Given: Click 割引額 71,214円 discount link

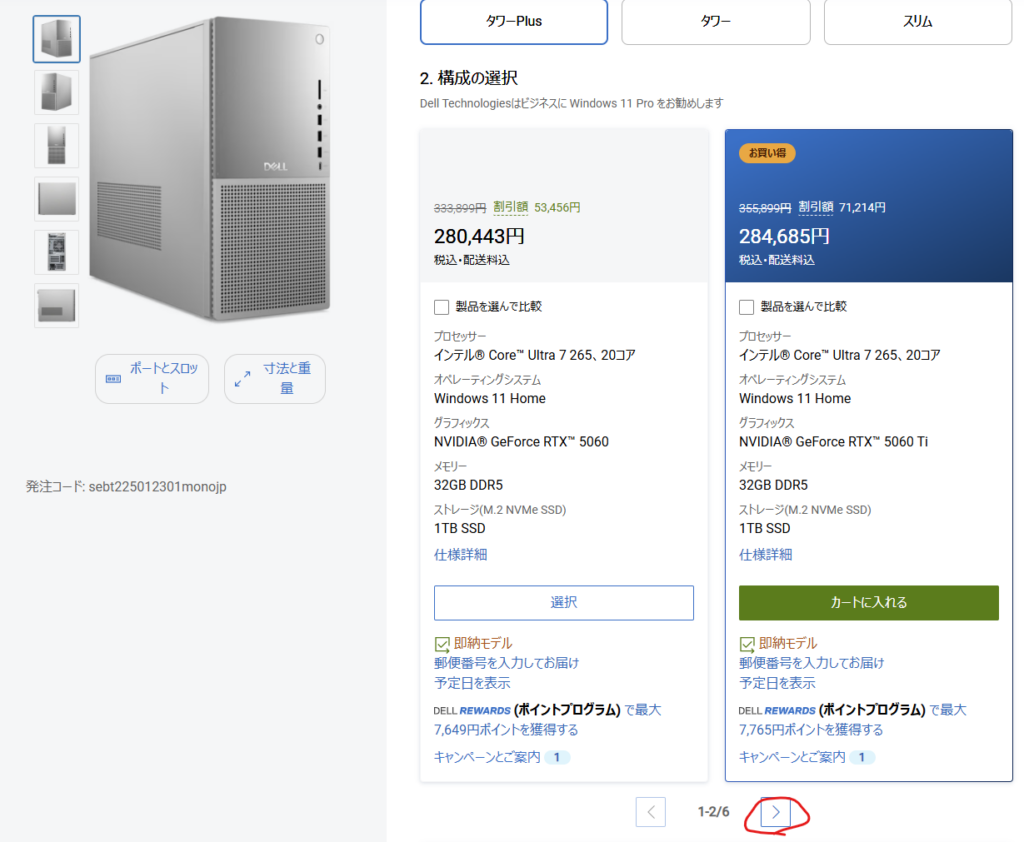Looking at the screenshot, I should [842, 207].
